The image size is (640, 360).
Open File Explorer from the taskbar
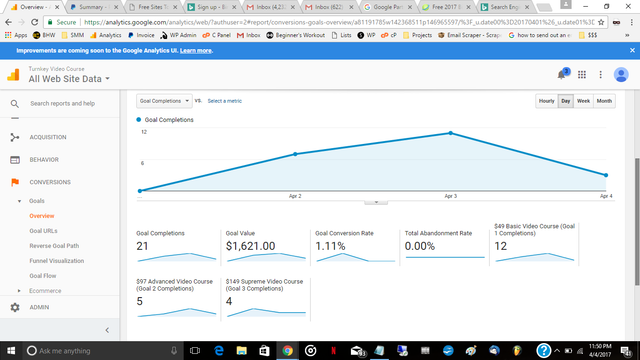pyautogui.click(x=241, y=351)
